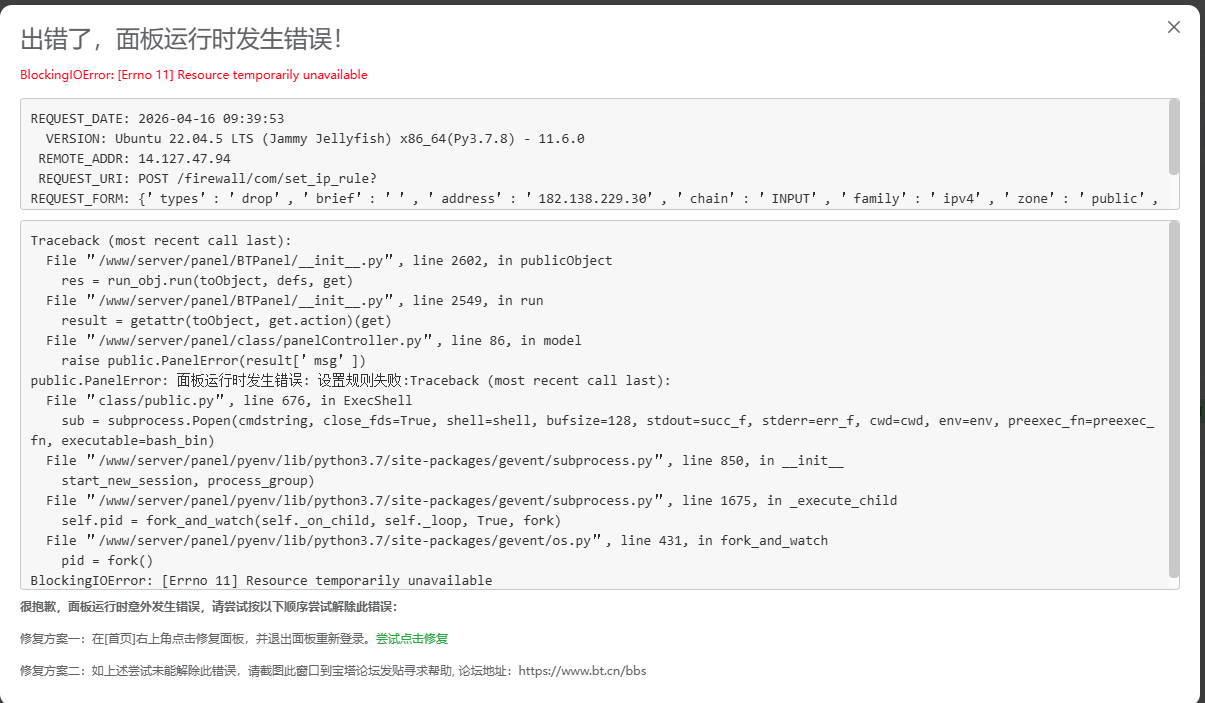The height and width of the screenshot is (703, 1205).
Task: Open the forum link https://www.bt.cn/bbs
Action: pyautogui.click(x=584, y=671)
